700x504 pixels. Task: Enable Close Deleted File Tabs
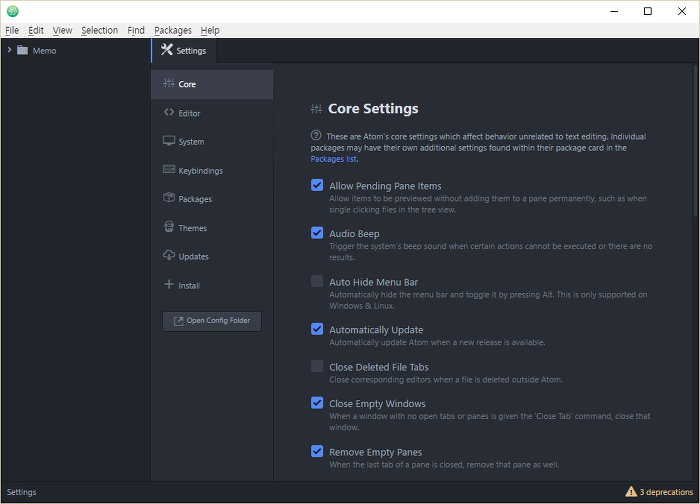317,366
